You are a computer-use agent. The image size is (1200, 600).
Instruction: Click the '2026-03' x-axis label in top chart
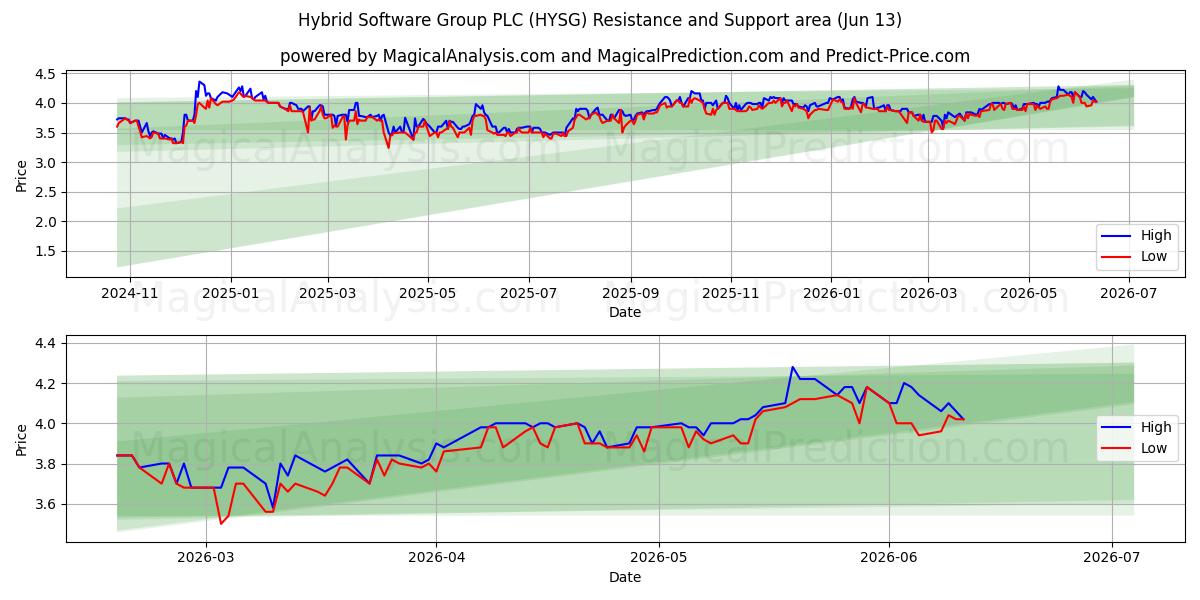pos(927,293)
